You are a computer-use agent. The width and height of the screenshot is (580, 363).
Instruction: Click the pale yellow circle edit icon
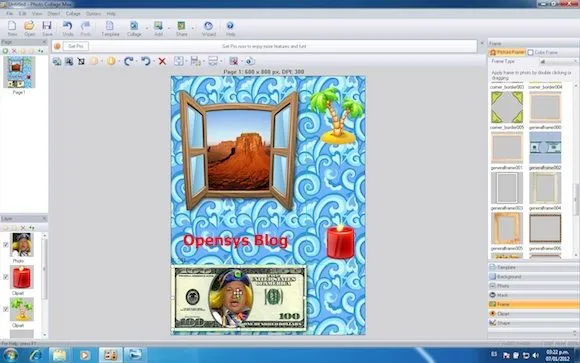point(94,61)
